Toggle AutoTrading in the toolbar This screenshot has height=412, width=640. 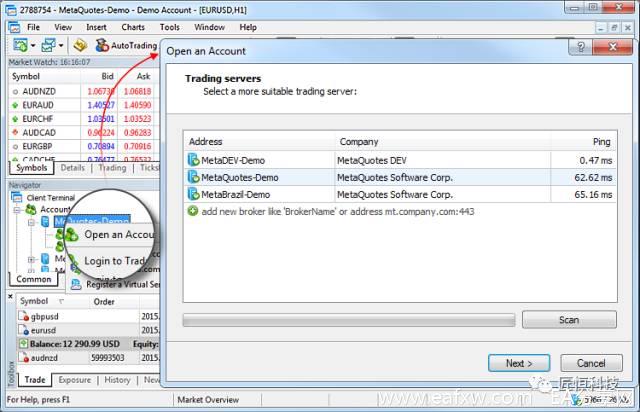pos(126,45)
